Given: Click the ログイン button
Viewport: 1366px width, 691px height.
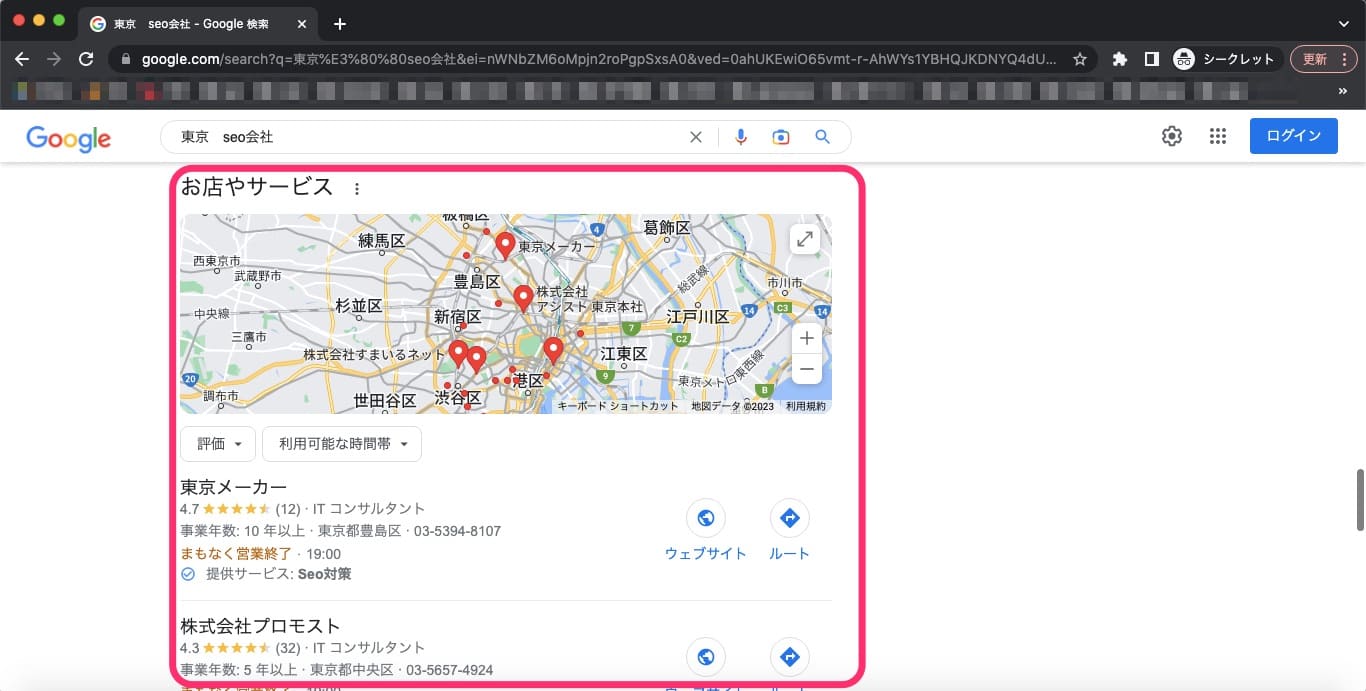Looking at the screenshot, I should click(x=1294, y=136).
